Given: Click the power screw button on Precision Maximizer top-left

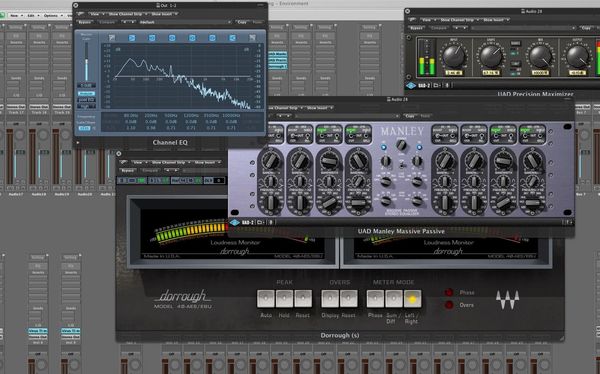Looking at the screenshot, I should [408, 38].
